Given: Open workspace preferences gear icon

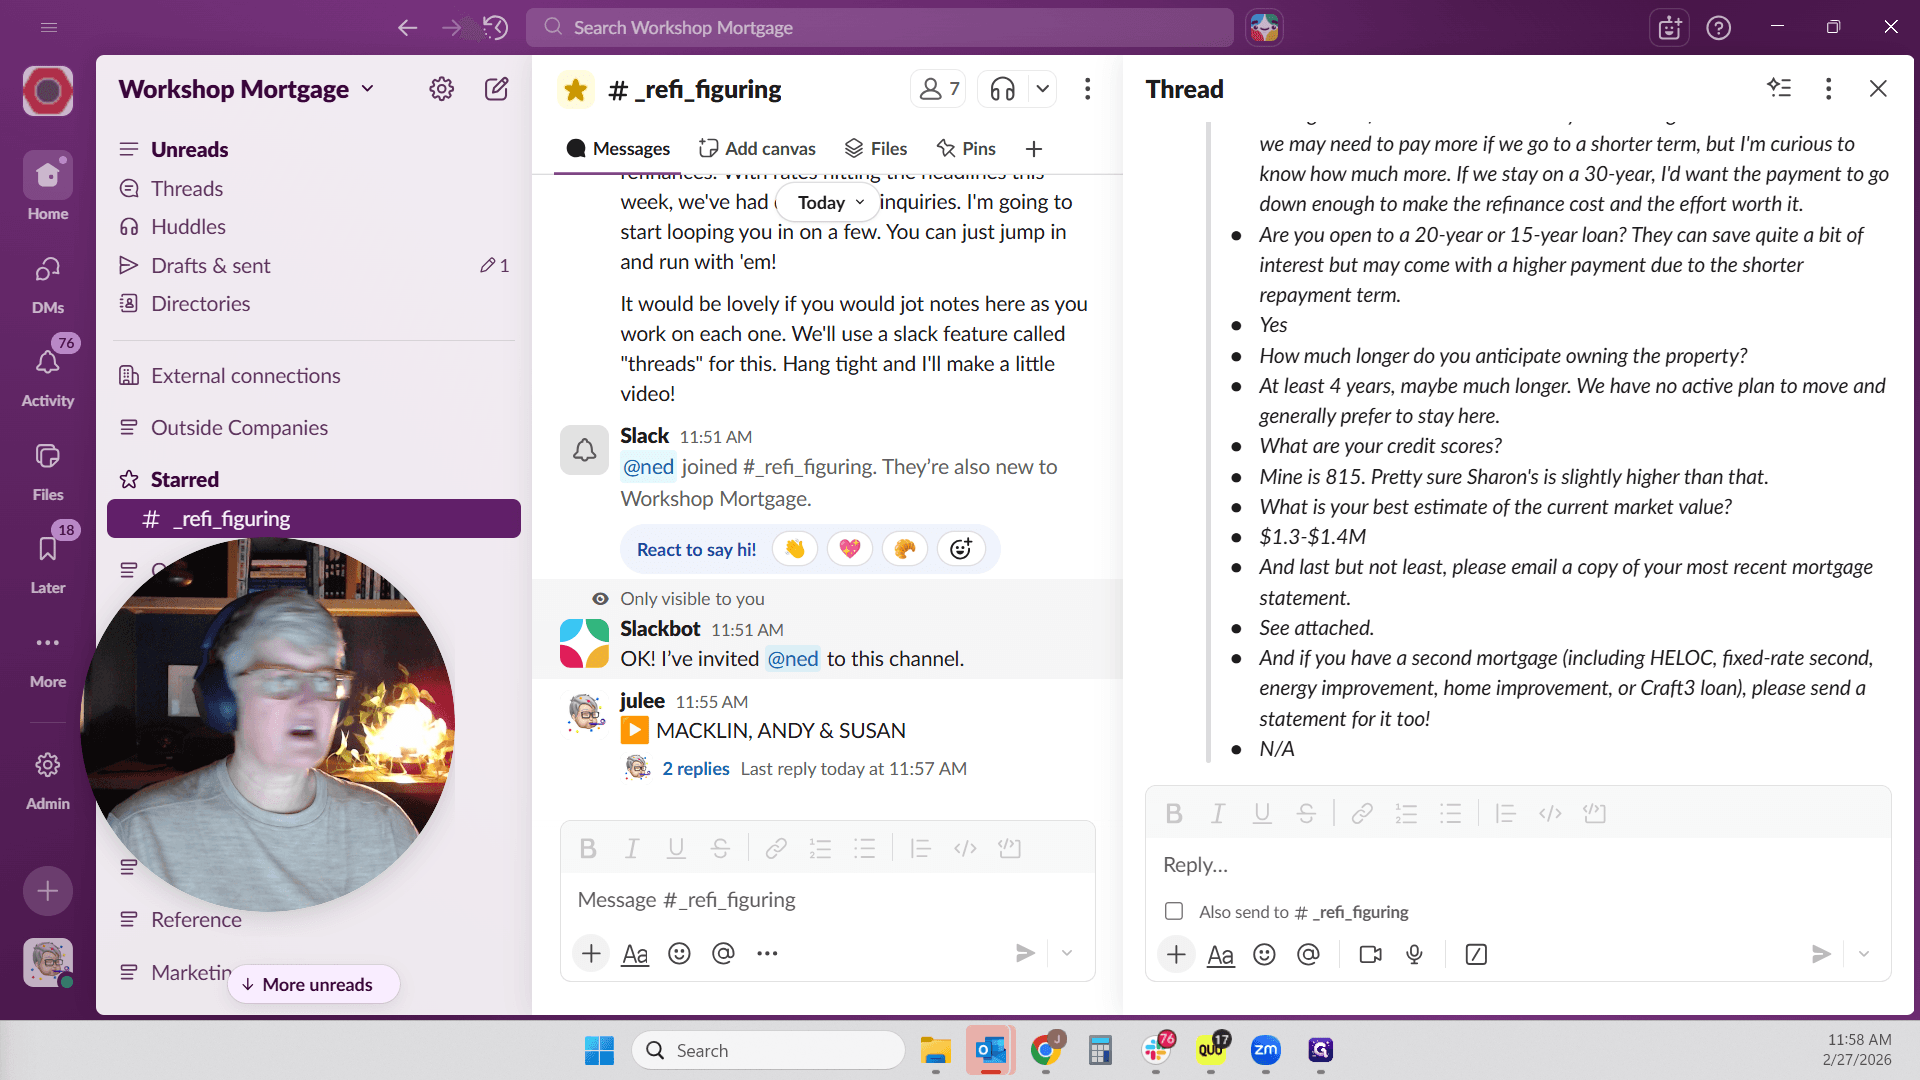Looking at the screenshot, I should 441,89.
